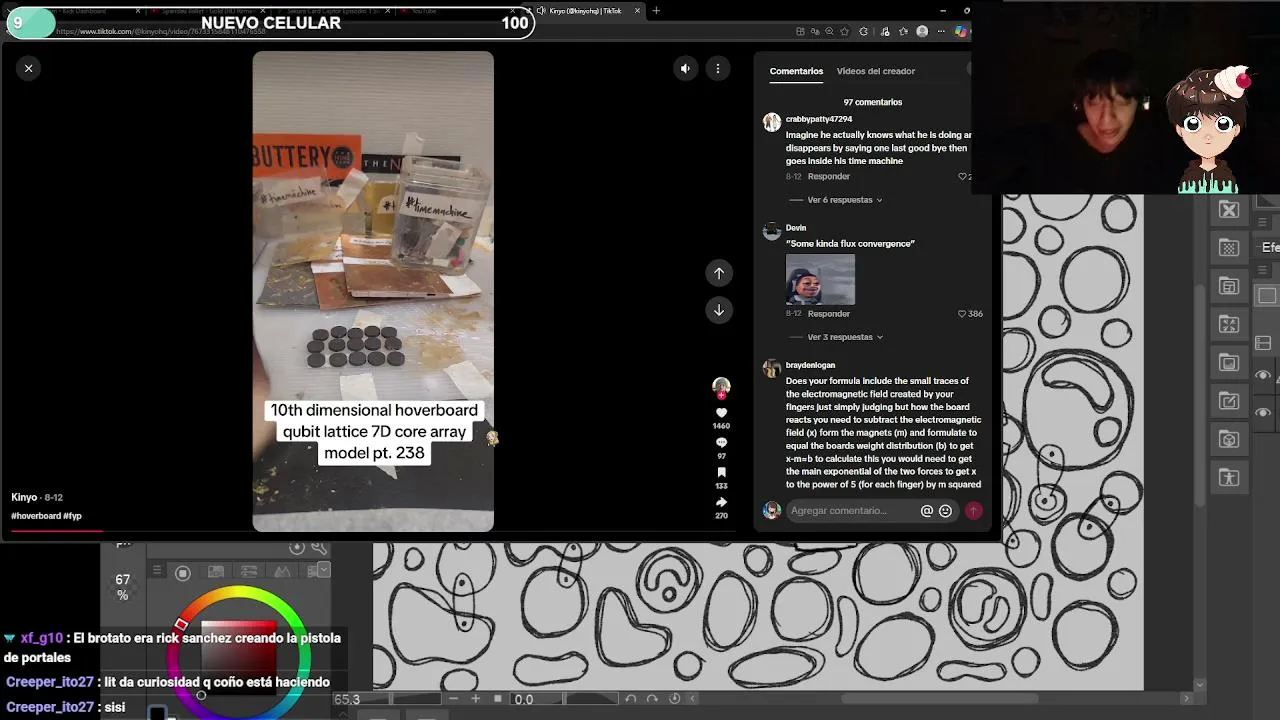Close the Kinyo TikTok browser tab
The image size is (1280, 720).
637,11
